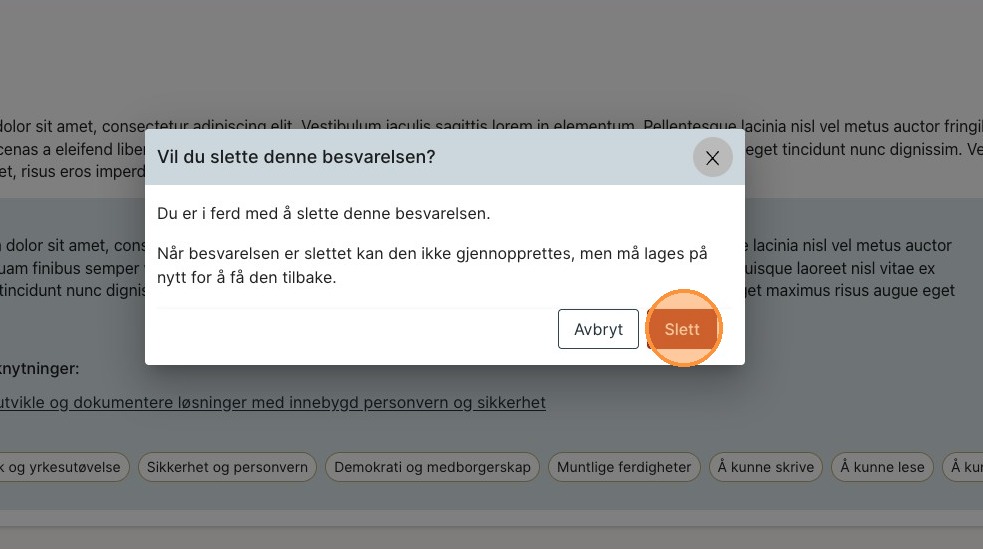Select the cut-off tag after 'Å kunne lese'
Screen dimensions: 983x549
point(966,467)
